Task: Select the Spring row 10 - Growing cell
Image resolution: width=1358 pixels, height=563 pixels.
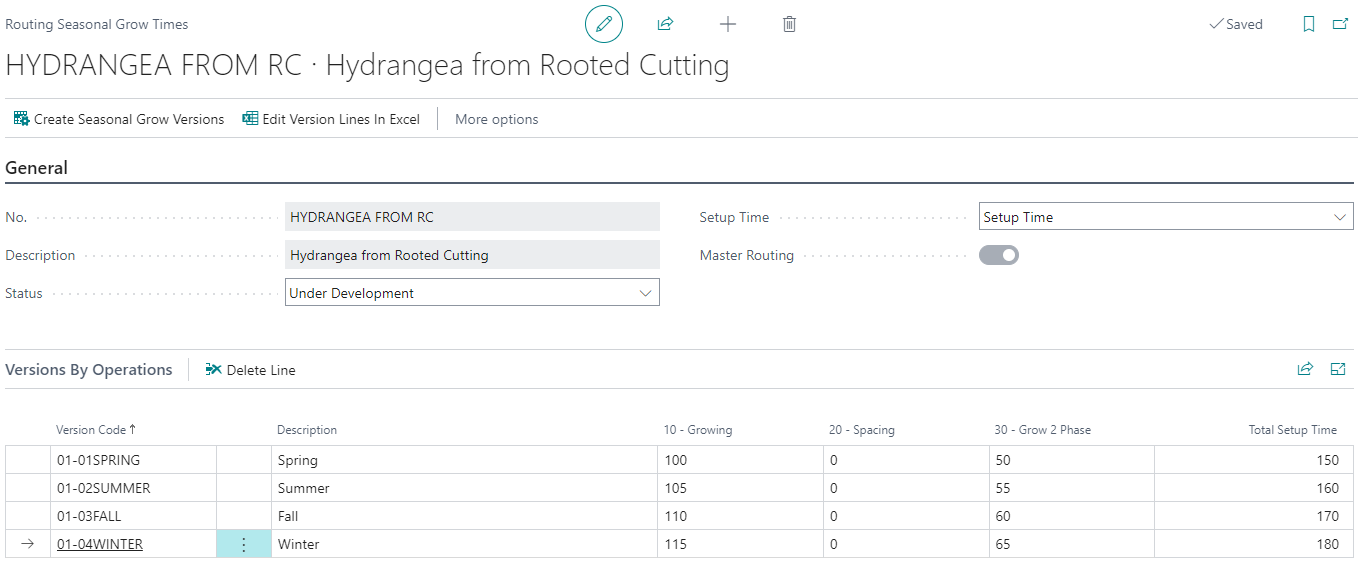Action: point(740,460)
